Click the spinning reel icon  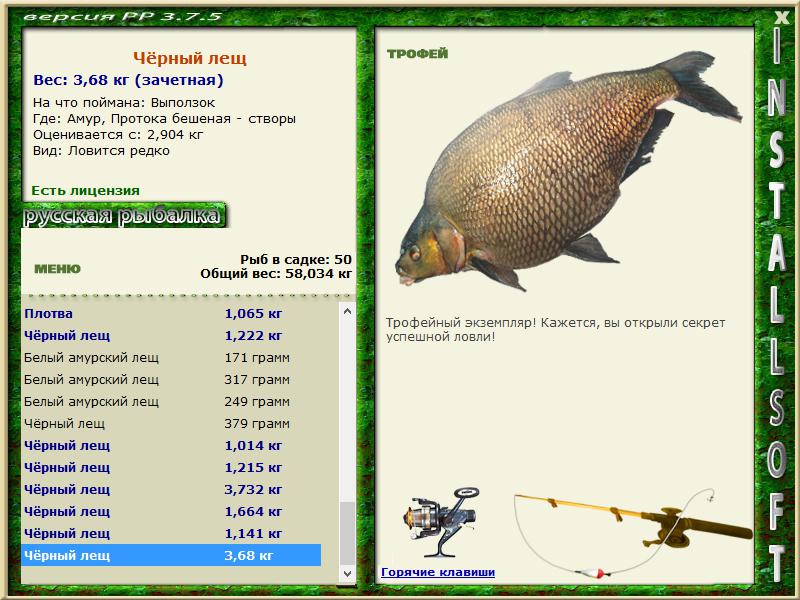pyautogui.click(x=441, y=522)
